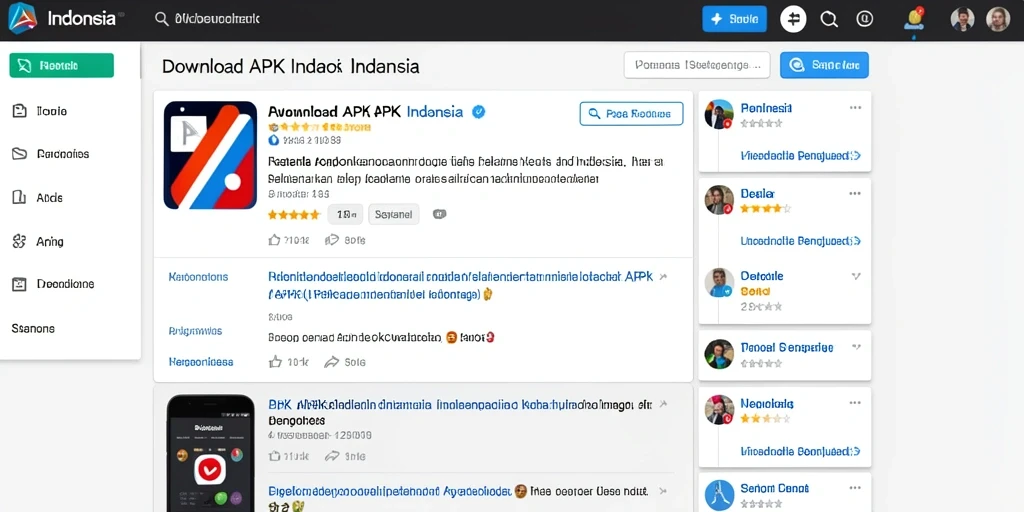Click the green Reoeiale sidebar button

coord(61,65)
